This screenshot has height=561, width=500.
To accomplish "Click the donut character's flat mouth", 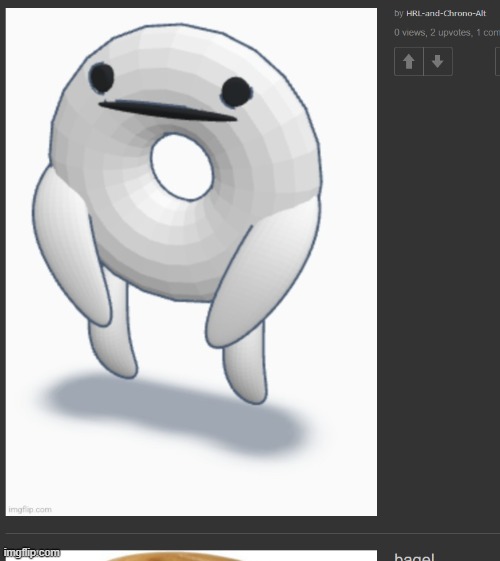I will point(167,110).
